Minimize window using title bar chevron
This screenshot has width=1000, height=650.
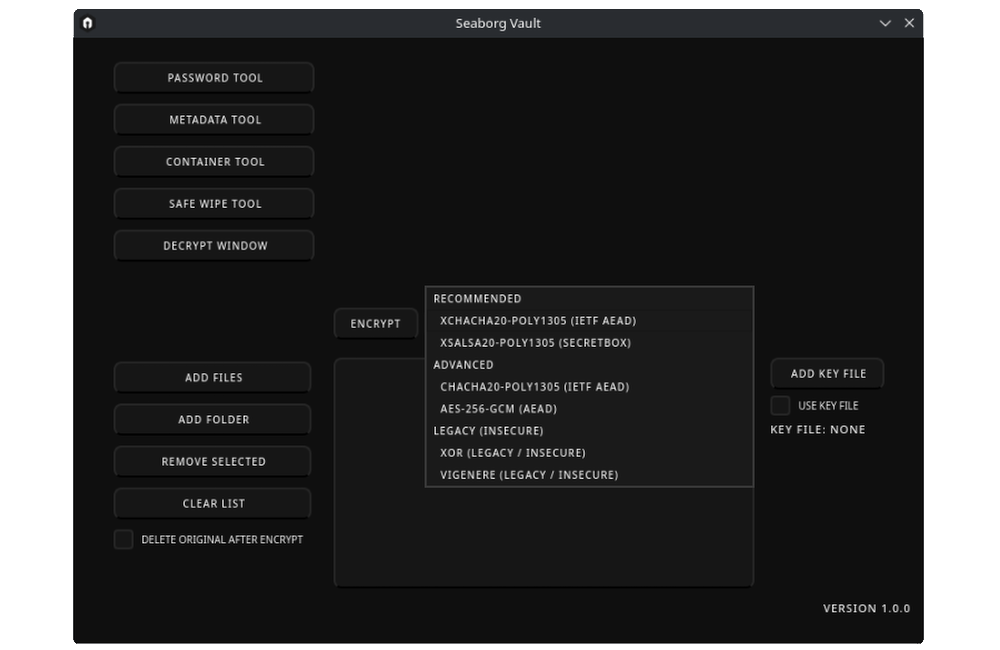[885, 23]
